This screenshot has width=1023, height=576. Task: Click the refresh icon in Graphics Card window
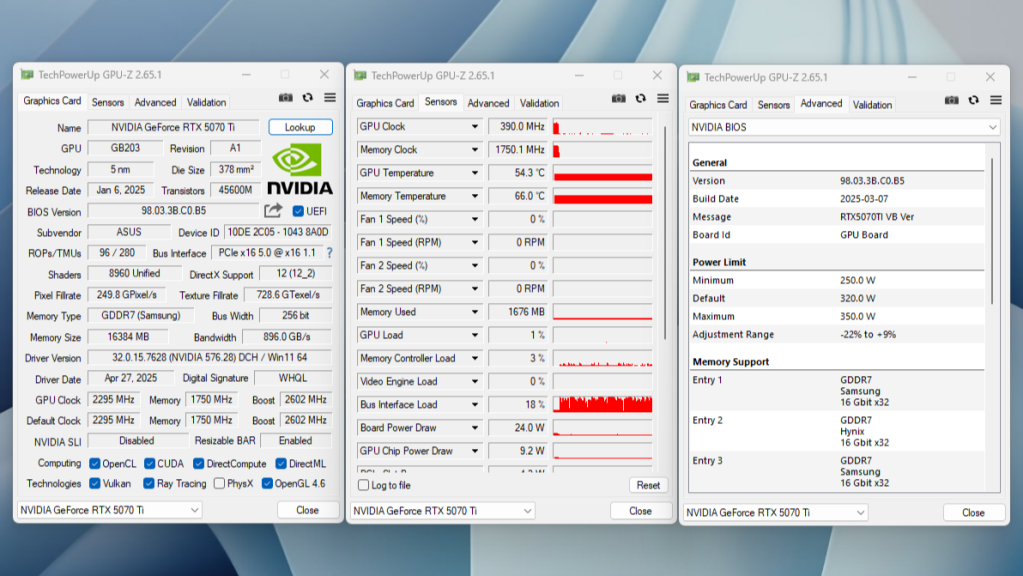pos(308,97)
